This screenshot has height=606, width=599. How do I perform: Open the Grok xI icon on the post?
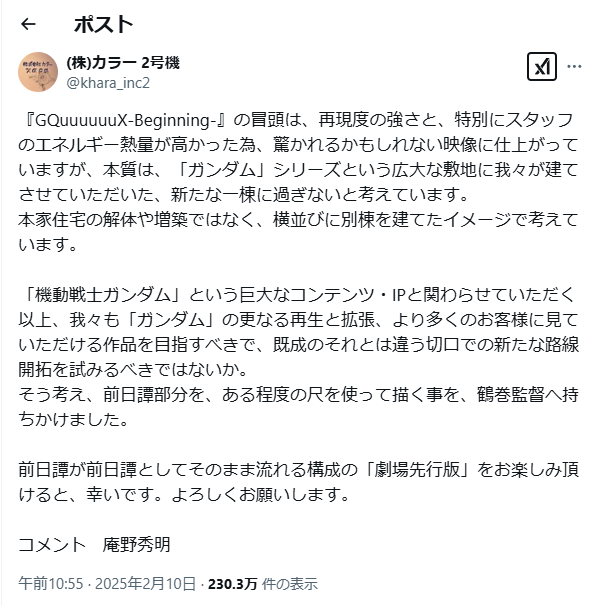(542, 66)
